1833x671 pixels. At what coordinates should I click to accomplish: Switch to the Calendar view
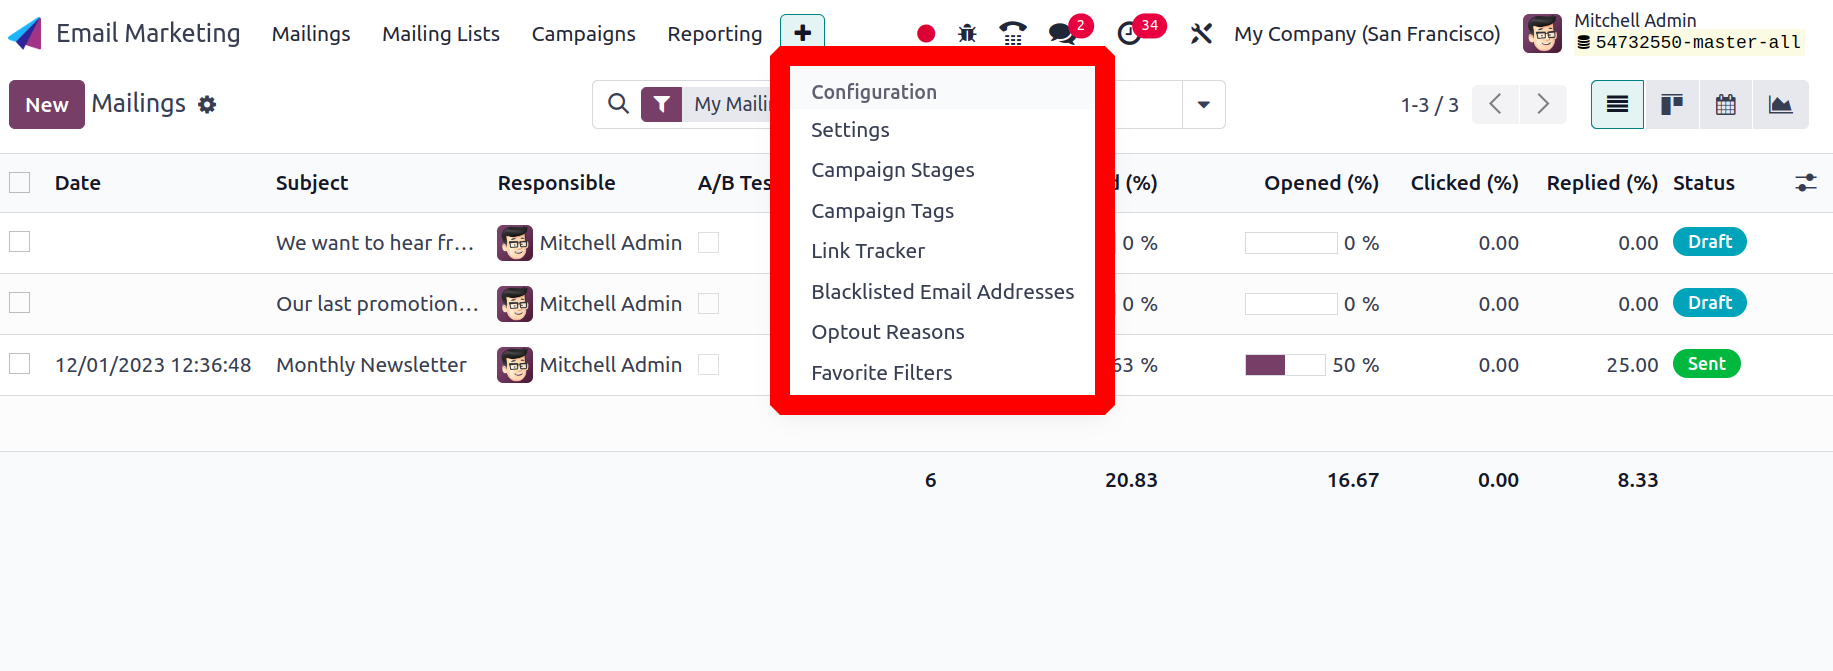(1725, 104)
